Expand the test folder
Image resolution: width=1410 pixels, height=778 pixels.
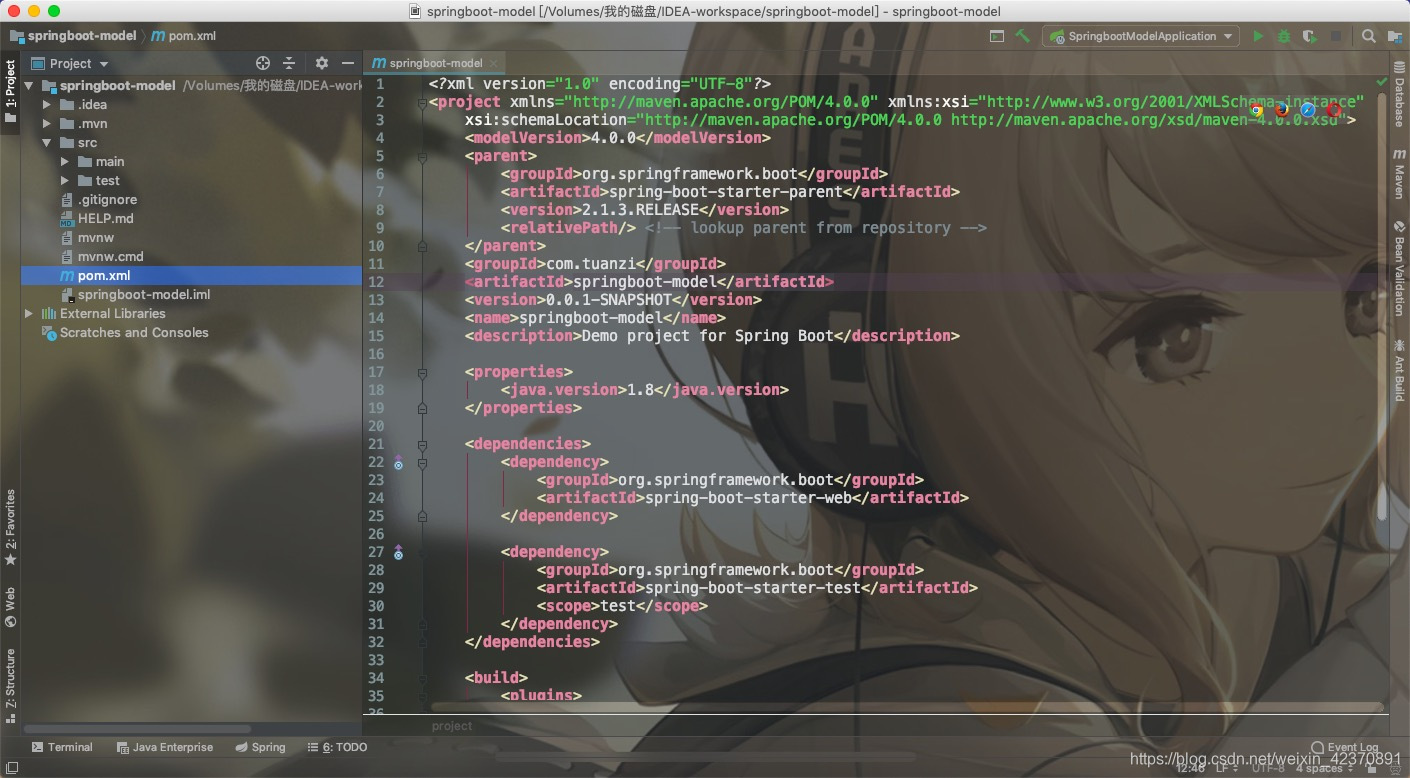(x=65, y=181)
